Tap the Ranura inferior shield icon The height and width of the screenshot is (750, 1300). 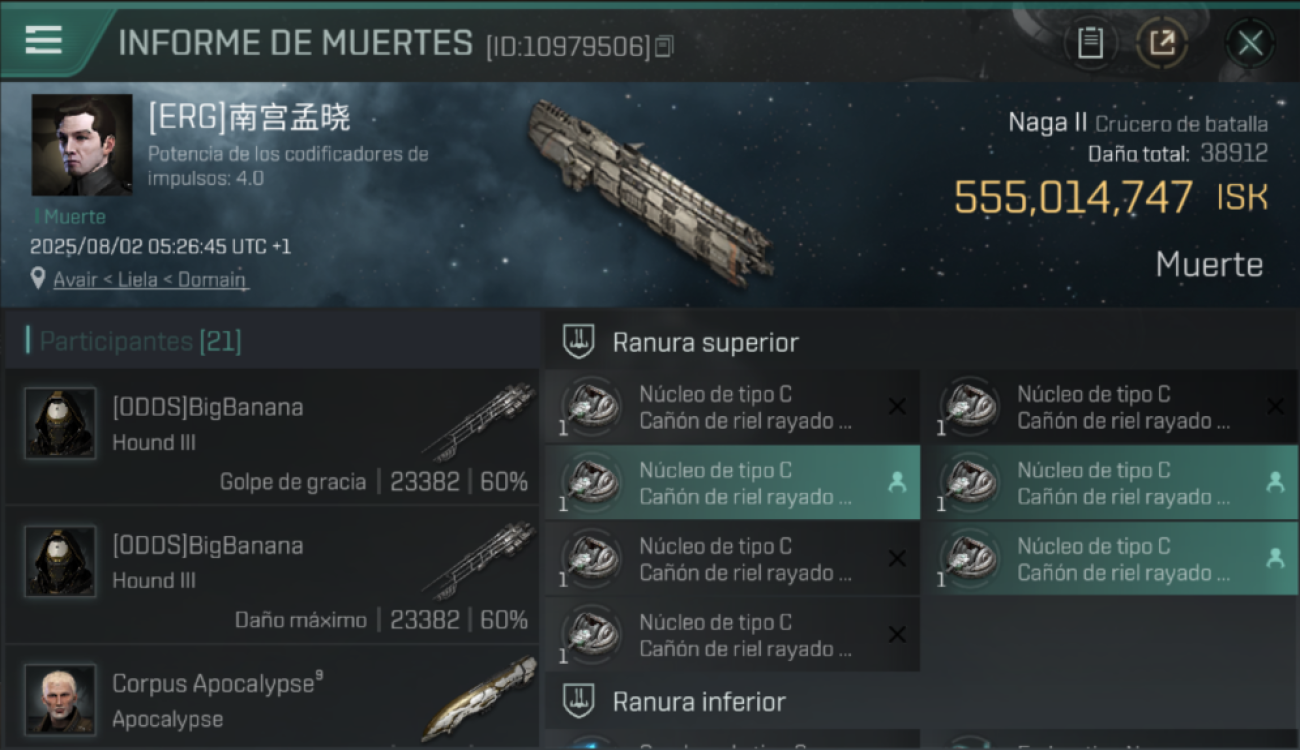coord(579,701)
